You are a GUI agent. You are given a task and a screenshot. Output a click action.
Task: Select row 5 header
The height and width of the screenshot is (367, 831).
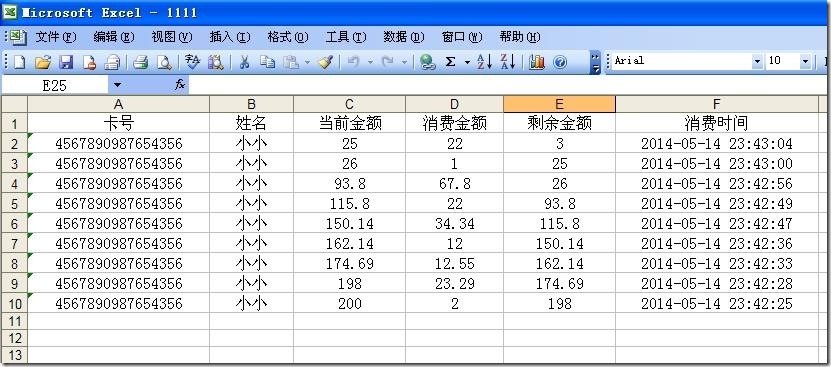coord(14,204)
